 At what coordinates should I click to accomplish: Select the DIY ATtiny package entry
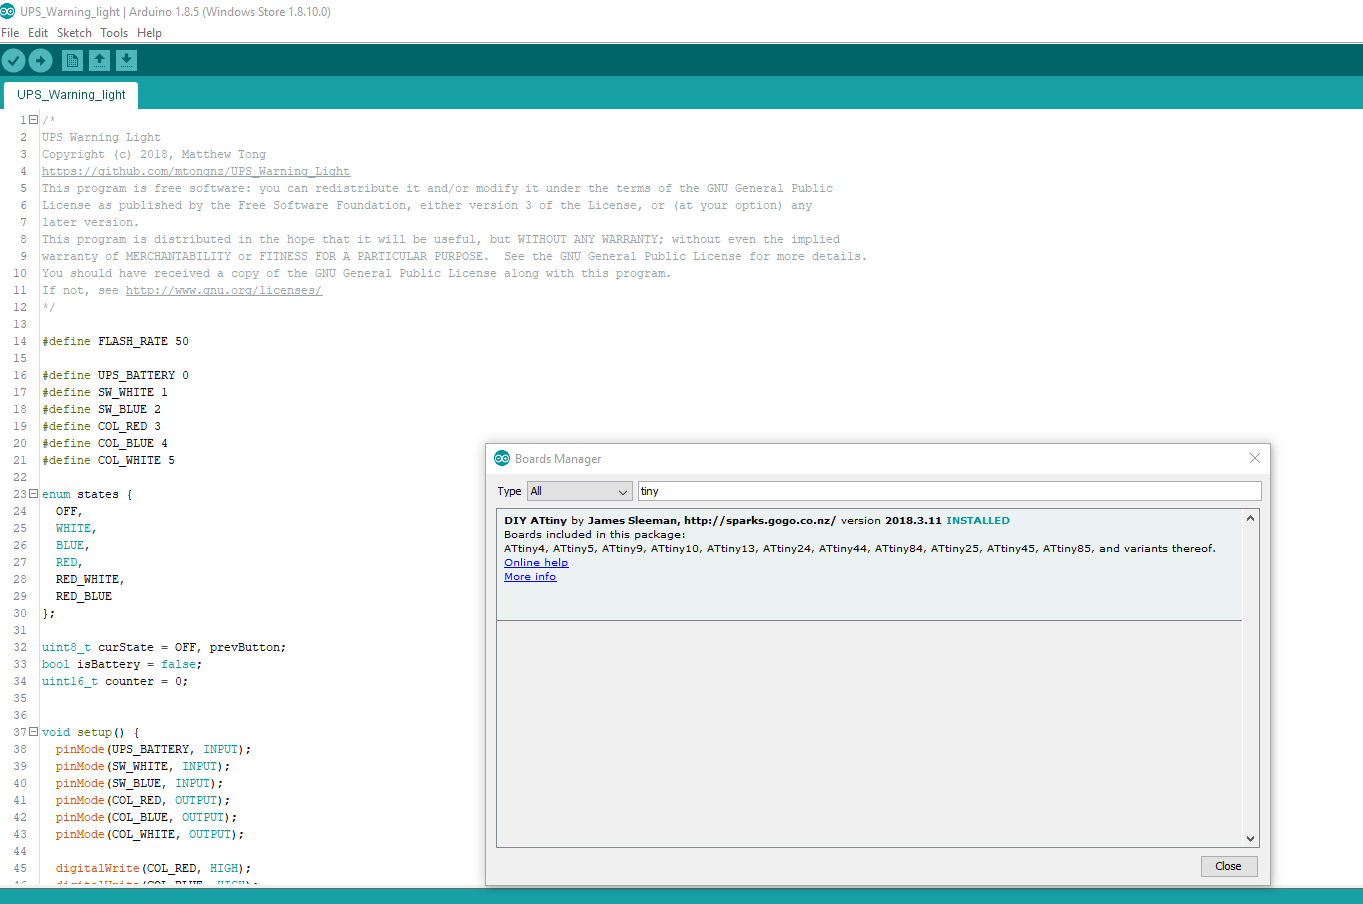tap(869, 565)
